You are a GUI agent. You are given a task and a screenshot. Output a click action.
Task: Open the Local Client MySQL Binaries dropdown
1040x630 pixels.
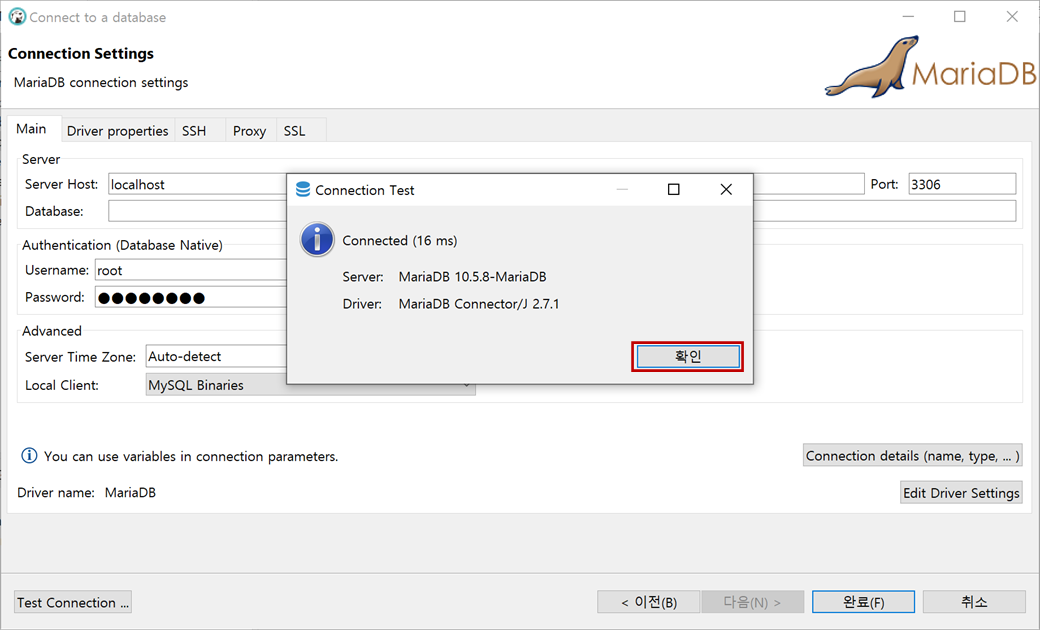tap(310, 385)
